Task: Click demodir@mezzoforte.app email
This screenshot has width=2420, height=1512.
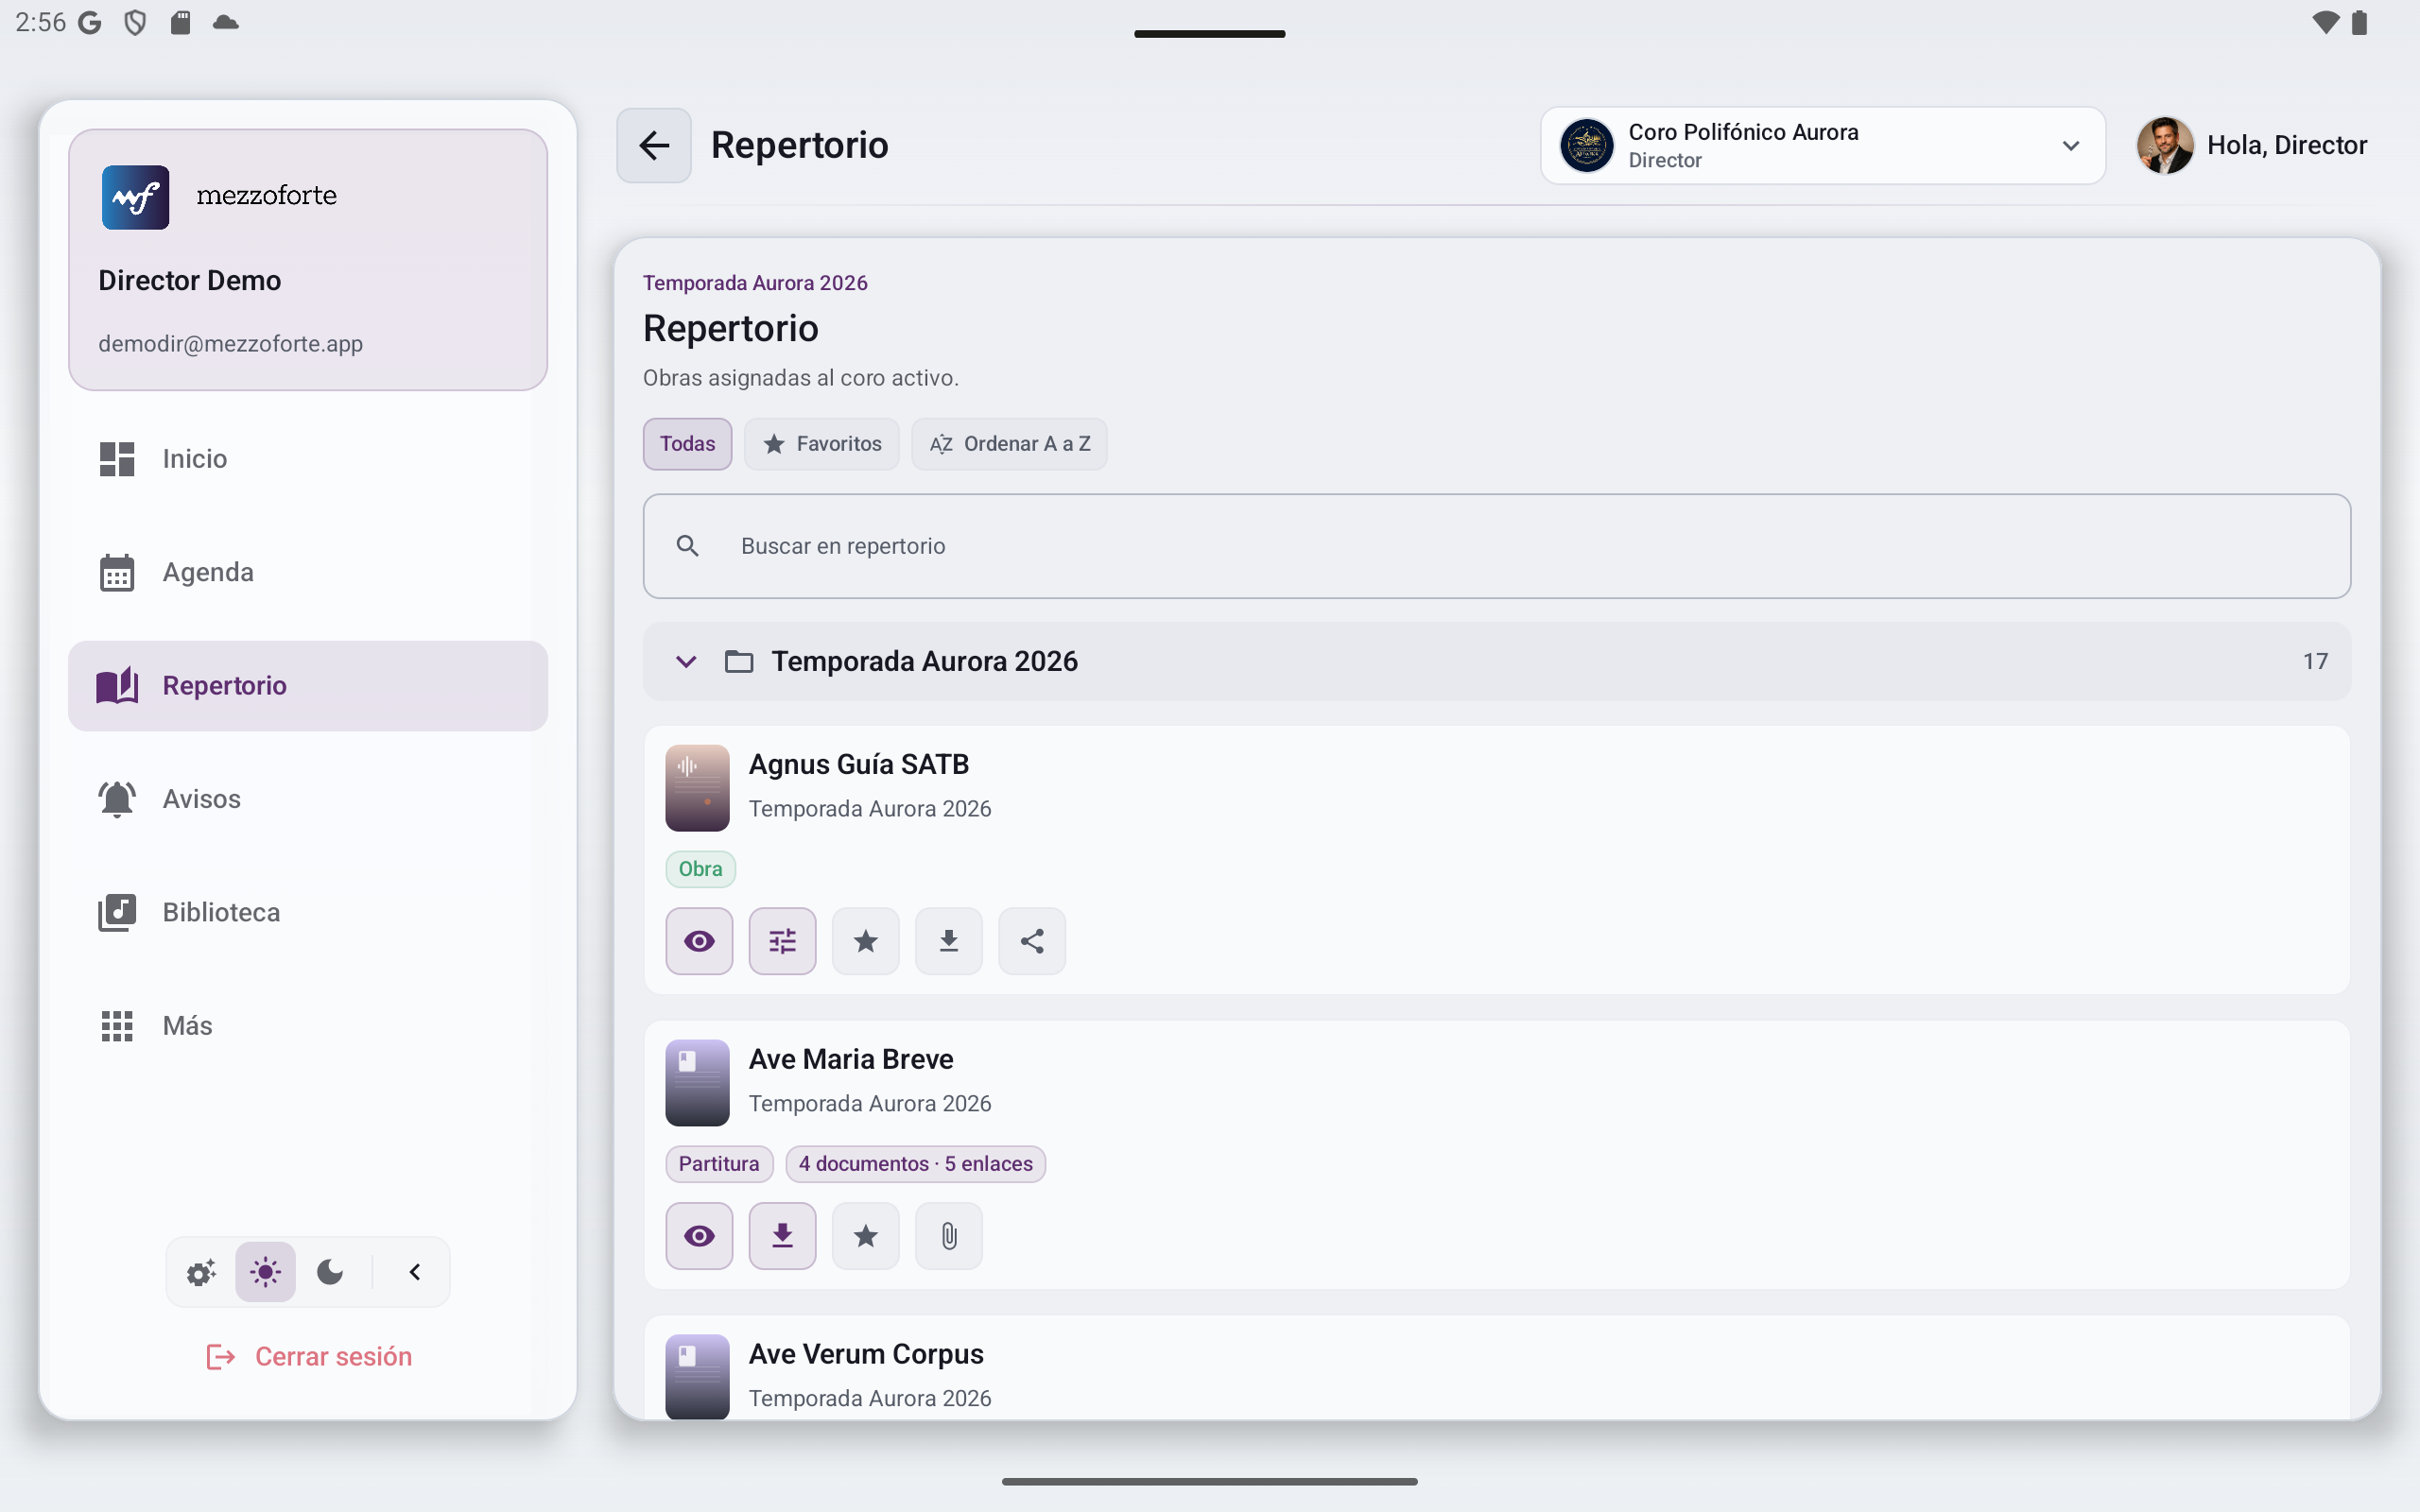Action: coord(230,344)
